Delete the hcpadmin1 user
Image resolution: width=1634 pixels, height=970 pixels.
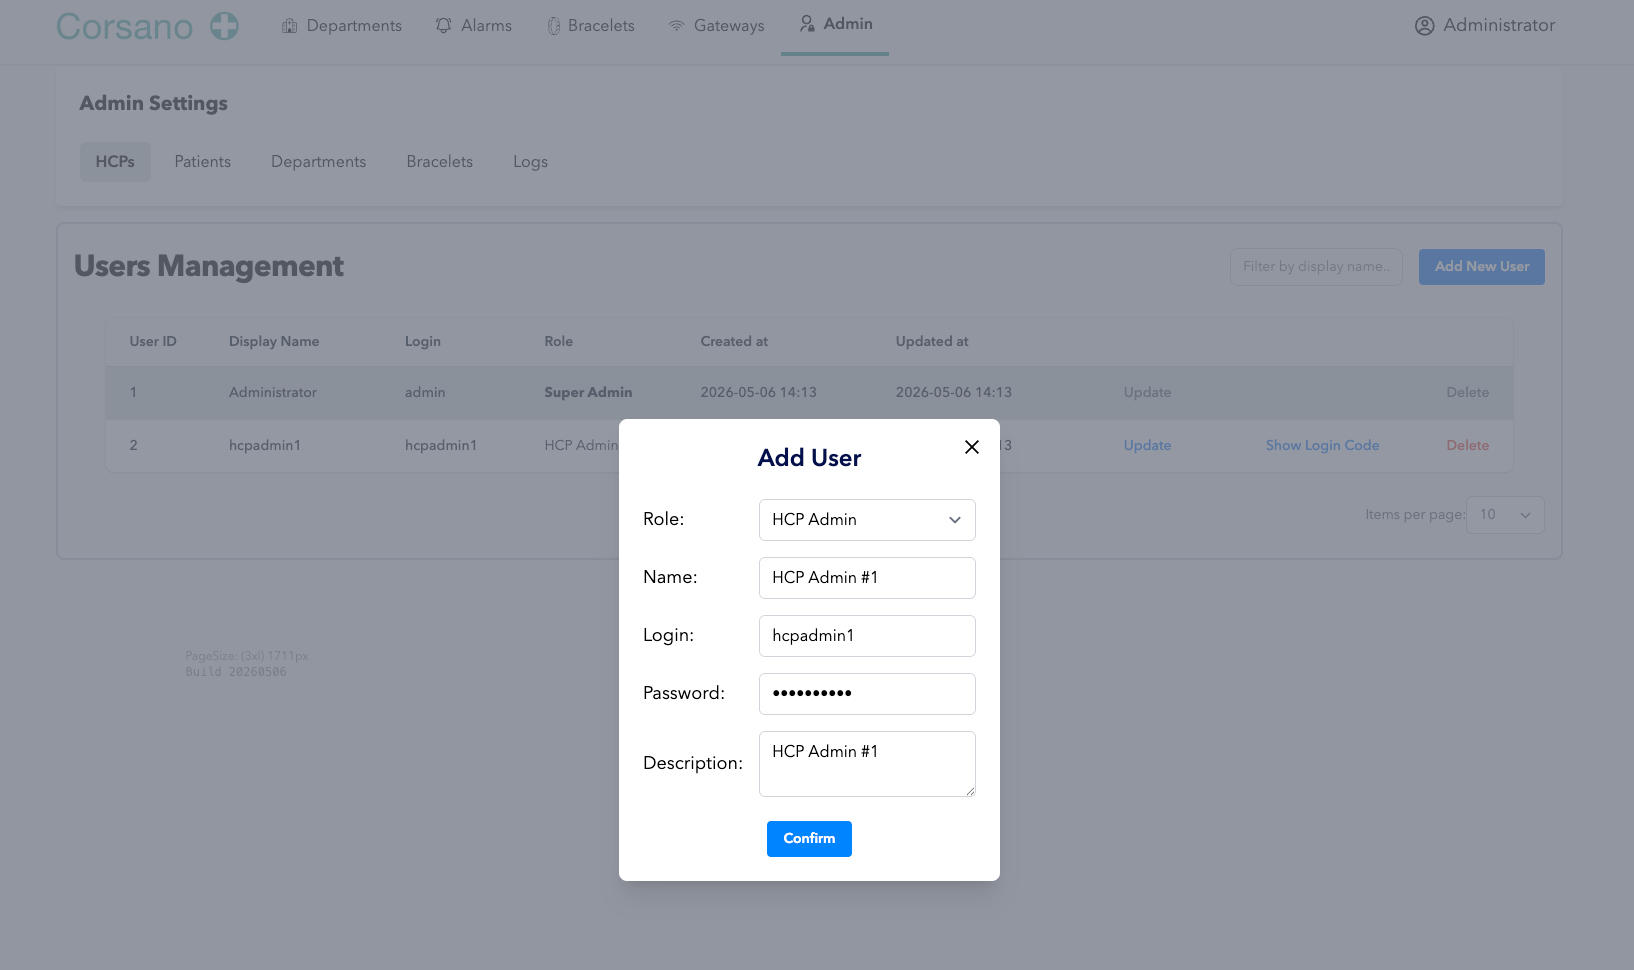pyautogui.click(x=1467, y=446)
